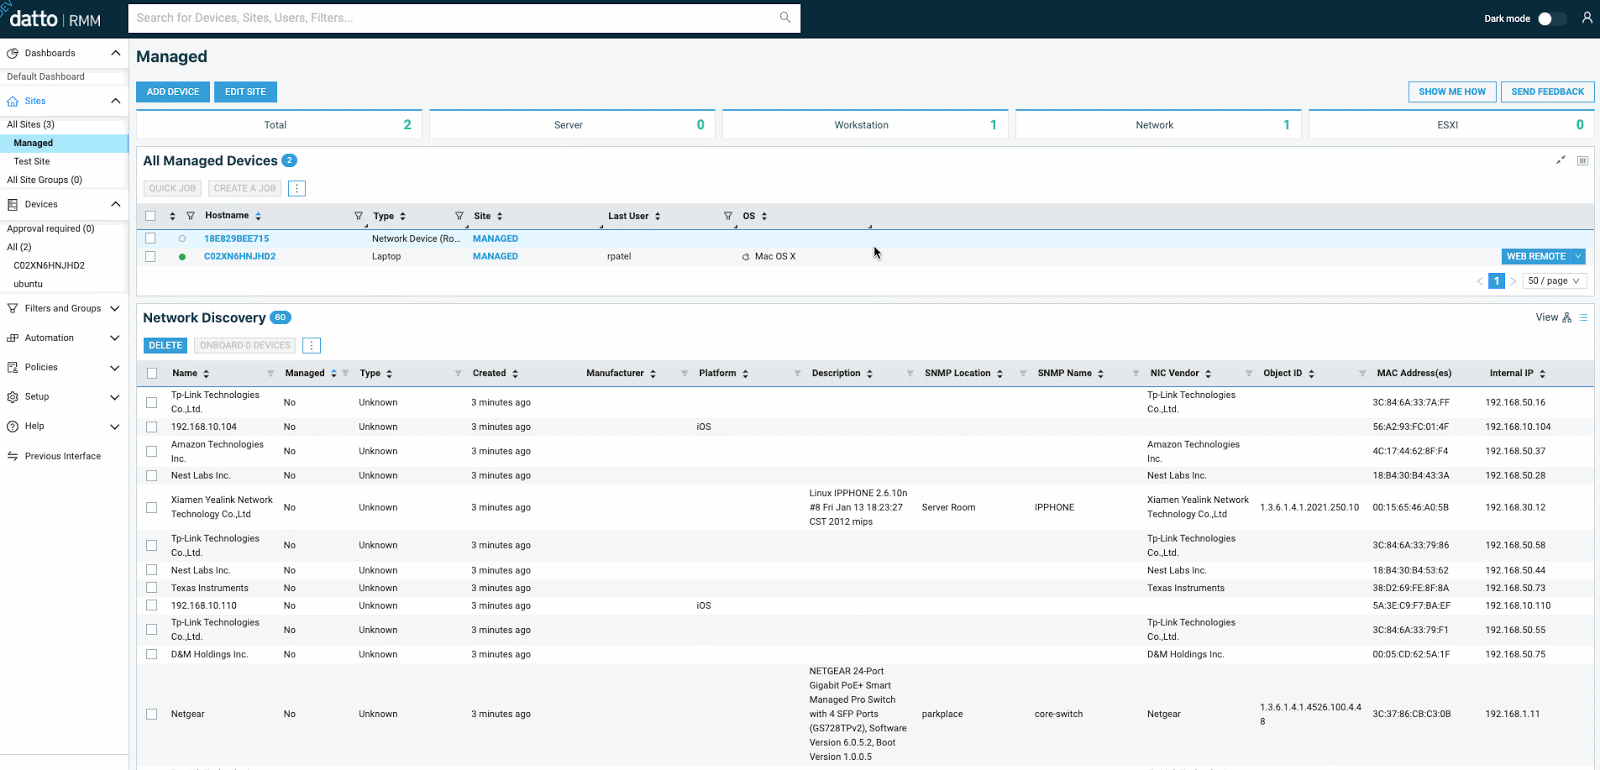Open column chooser icon in All Managed Devices
Image resolution: width=1600 pixels, height=770 pixels.
[1583, 160]
